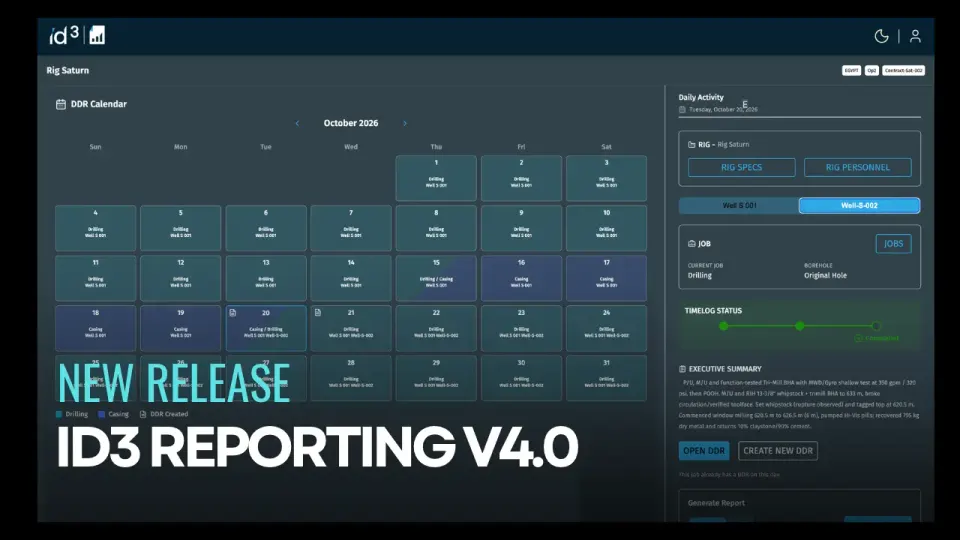Open the JOBS button
This screenshot has width=960, height=540.
pyautogui.click(x=893, y=244)
